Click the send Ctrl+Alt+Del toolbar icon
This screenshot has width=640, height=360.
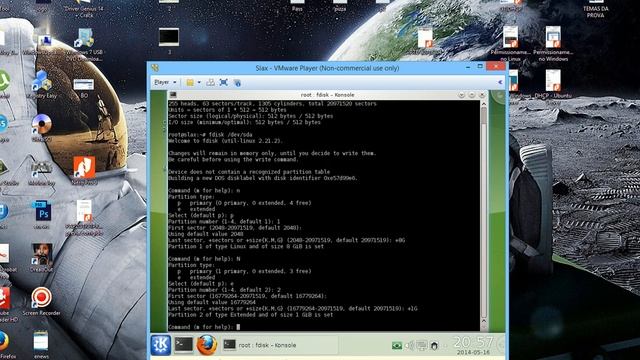(x=210, y=82)
